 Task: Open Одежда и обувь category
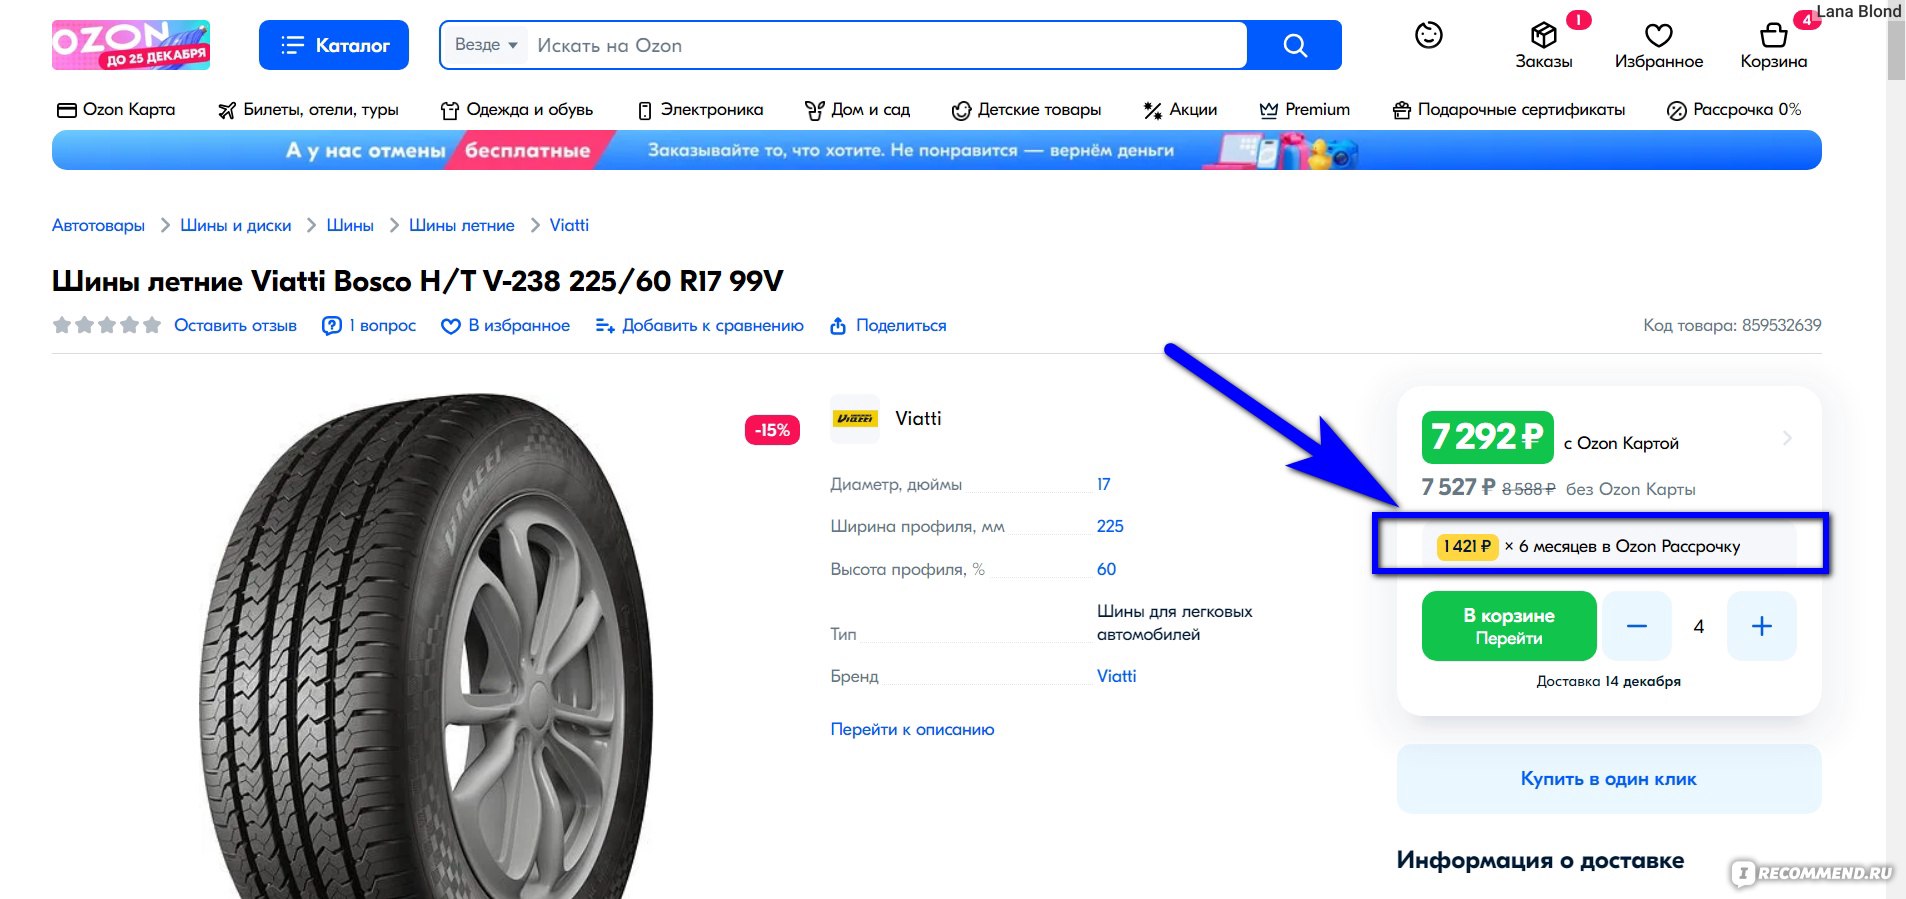pos(517,110)
